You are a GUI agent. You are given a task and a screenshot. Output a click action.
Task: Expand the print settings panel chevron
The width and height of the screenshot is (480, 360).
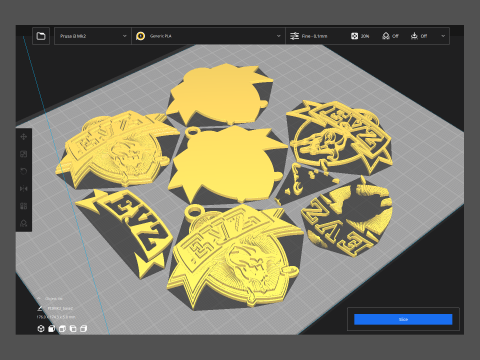click(443, 36)
